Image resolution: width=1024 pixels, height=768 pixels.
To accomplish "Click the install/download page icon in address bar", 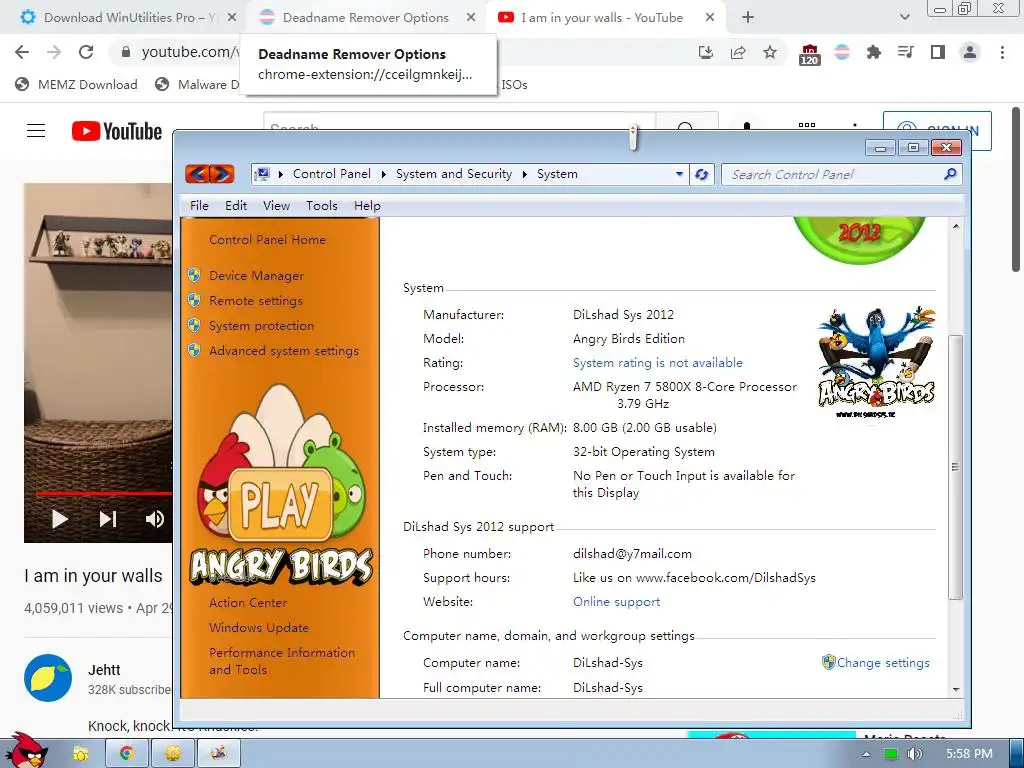I will [x=706, y=52].
